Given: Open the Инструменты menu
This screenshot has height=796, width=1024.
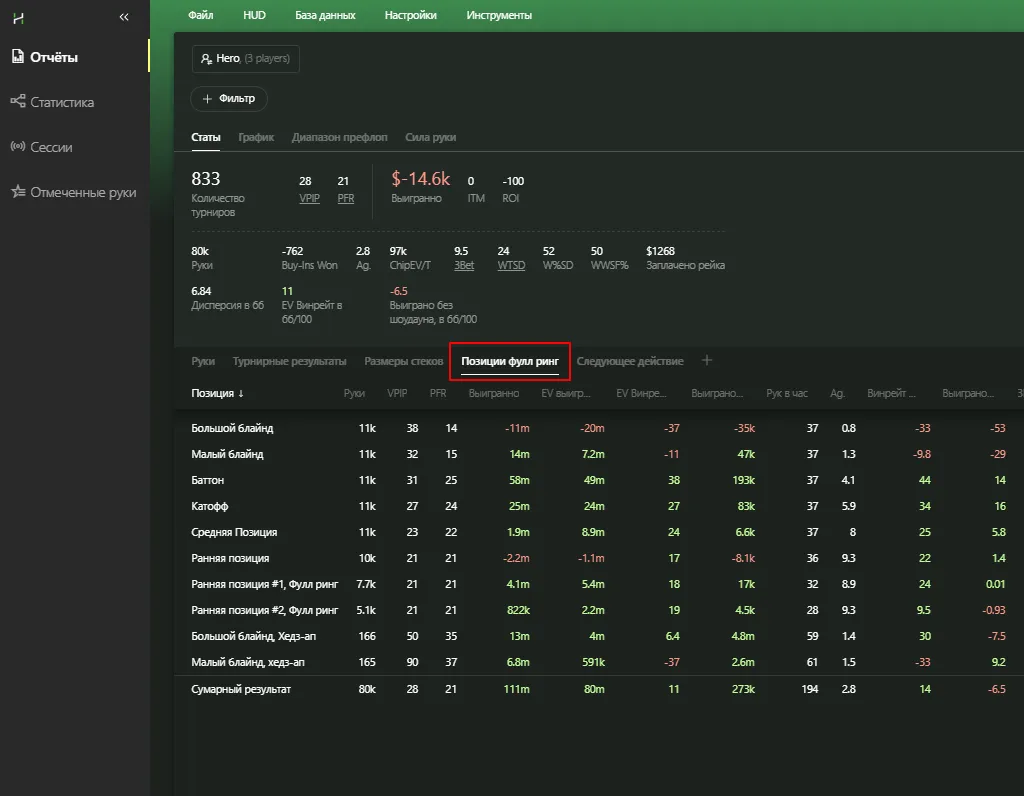Looking at the screenshot, I should pyautogui.click(x=499, y=16).
